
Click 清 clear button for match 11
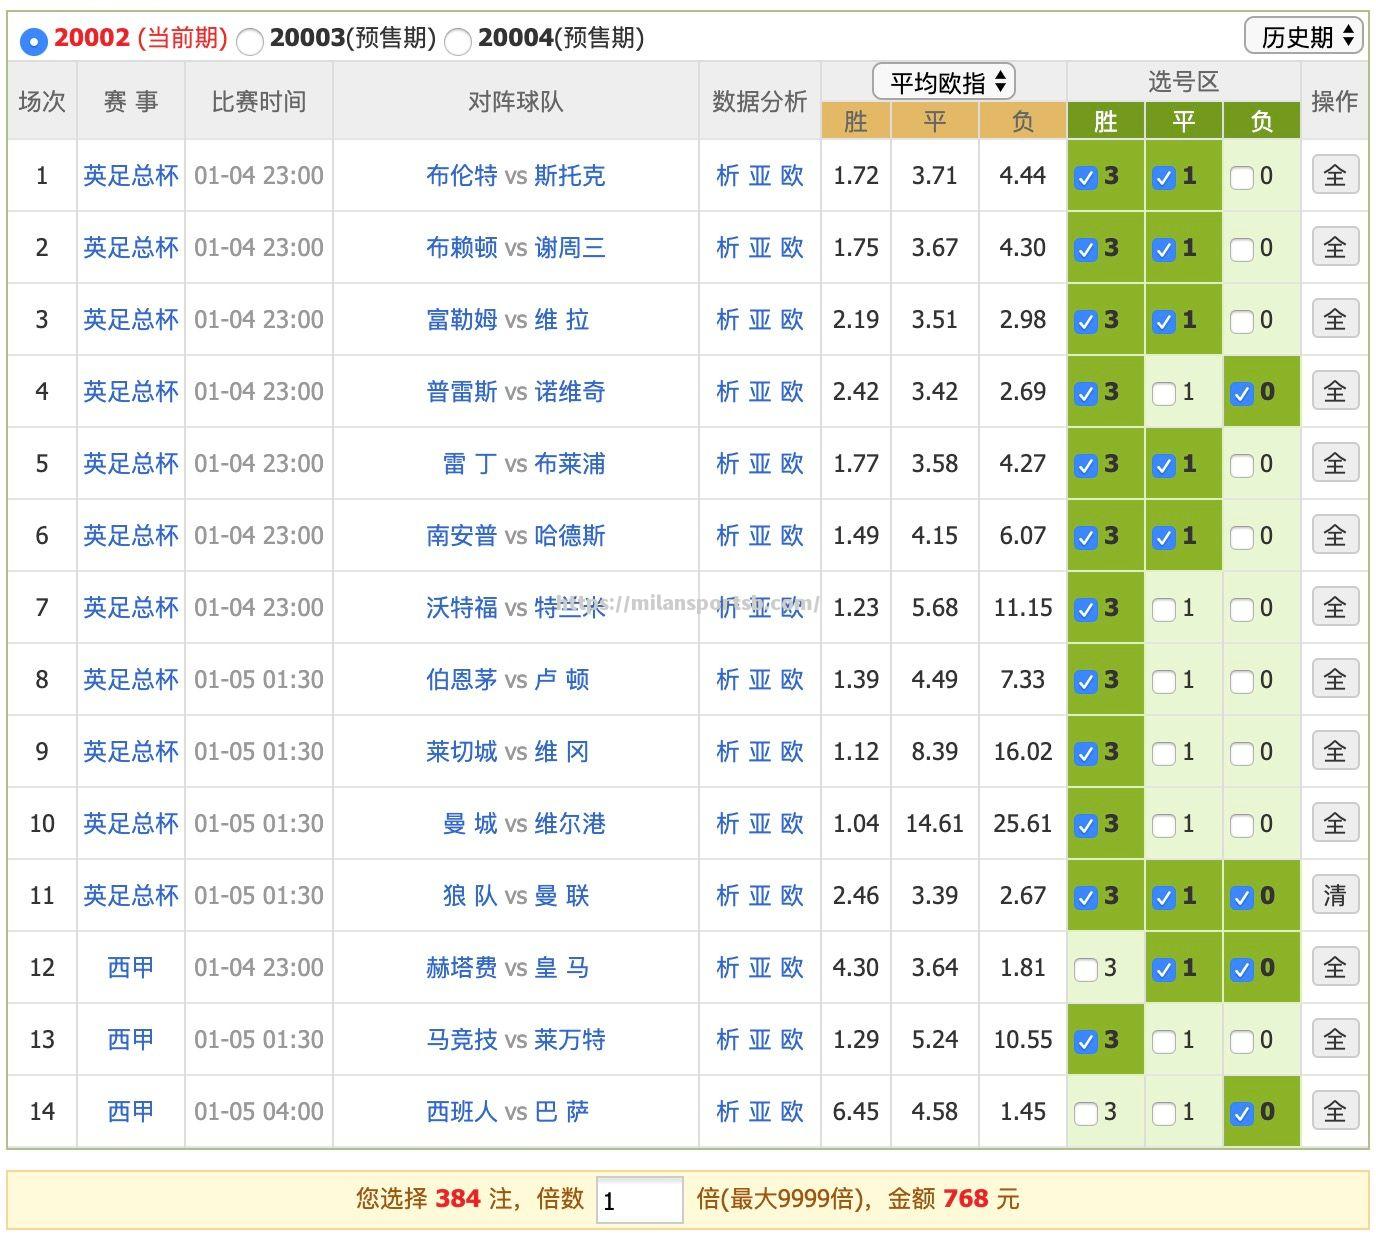tap(1335, 895)
